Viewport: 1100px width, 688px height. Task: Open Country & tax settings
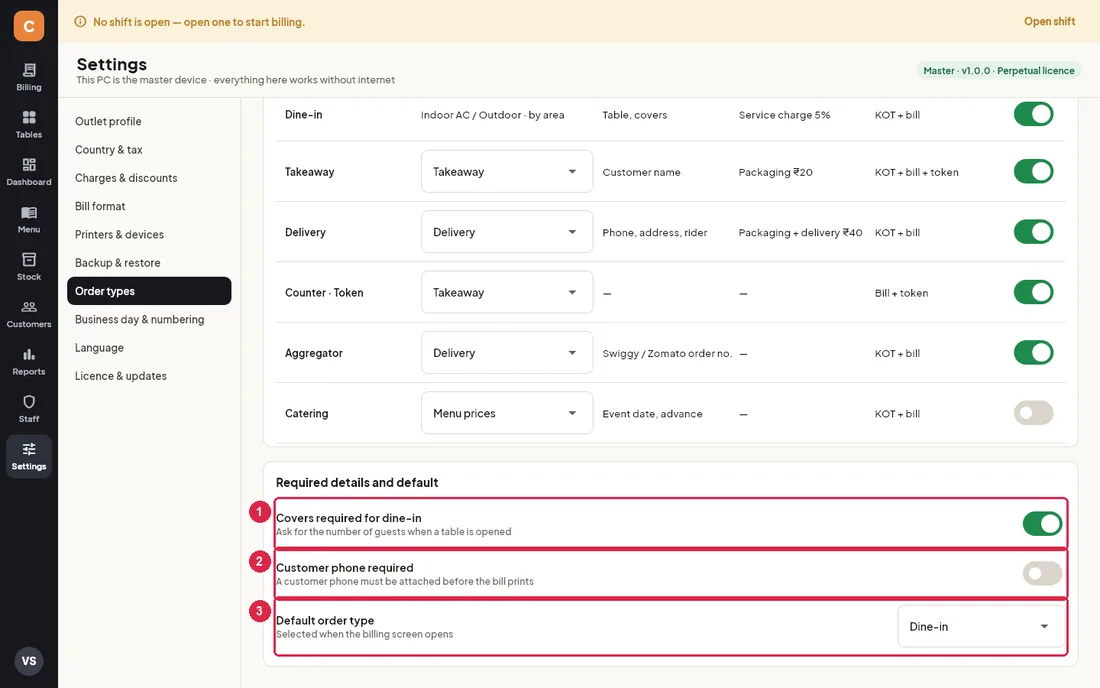pos(149,149)
